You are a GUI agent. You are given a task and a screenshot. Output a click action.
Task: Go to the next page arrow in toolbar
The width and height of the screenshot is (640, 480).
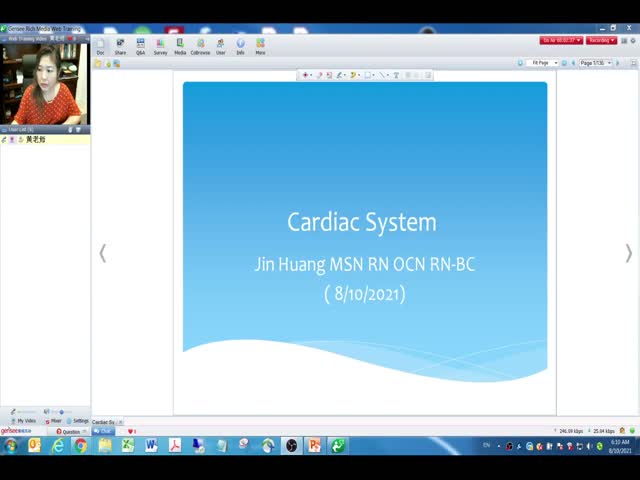tap(618, 63)
